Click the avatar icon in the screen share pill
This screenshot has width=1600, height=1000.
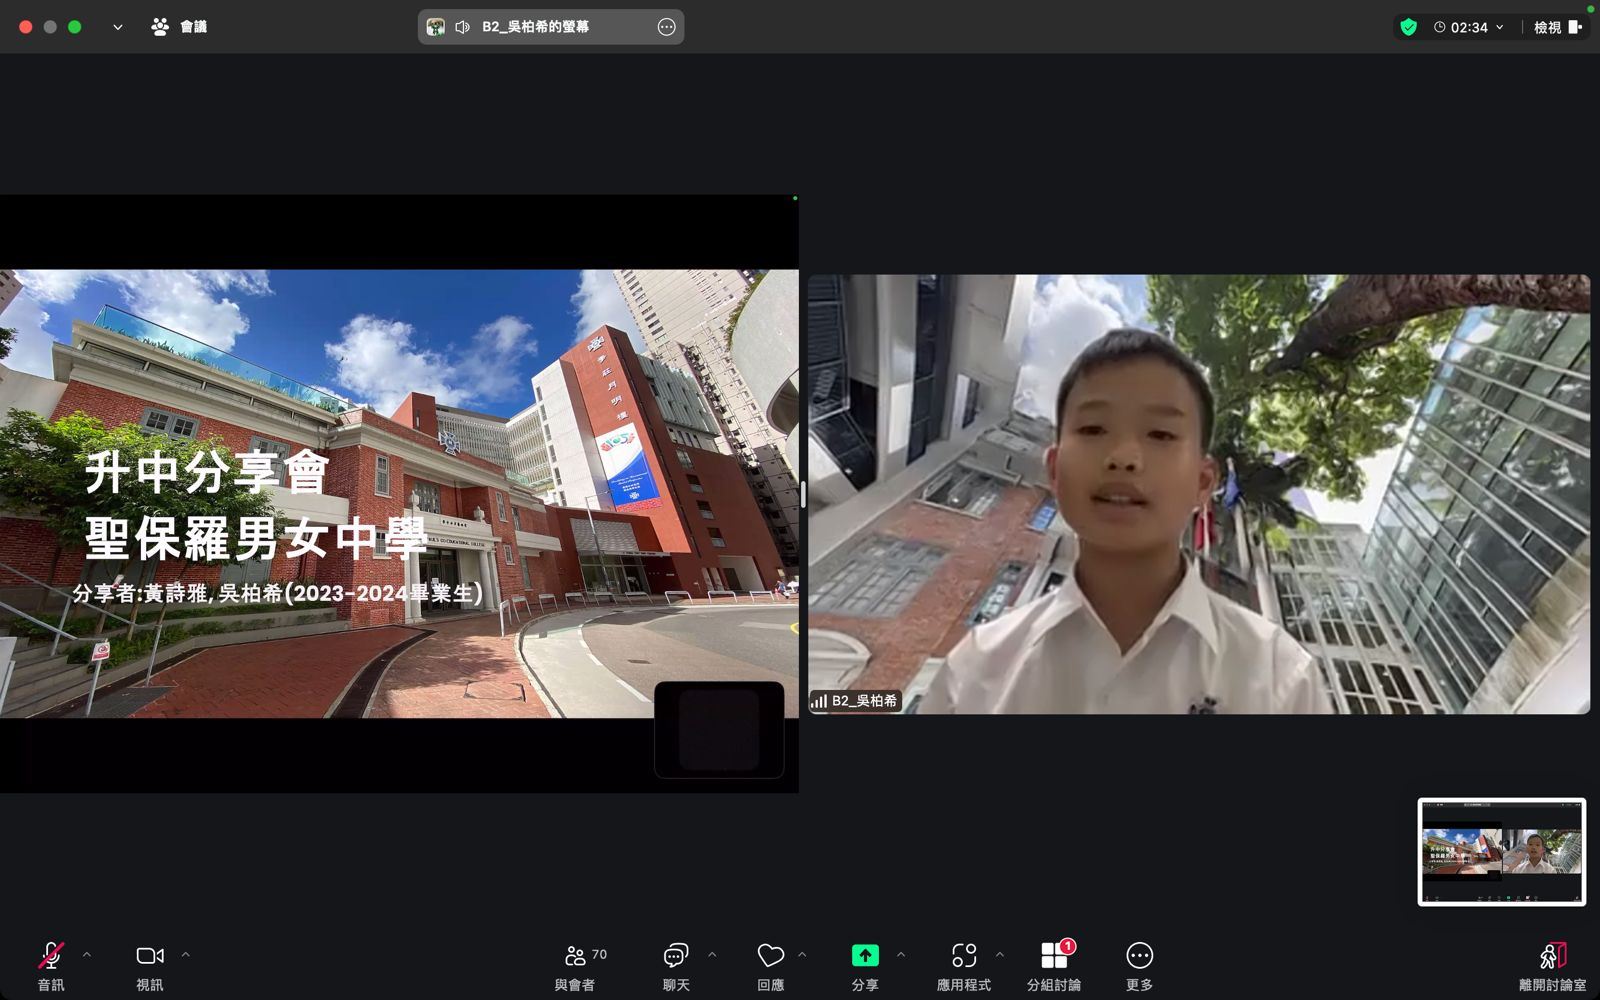[436, 27]
